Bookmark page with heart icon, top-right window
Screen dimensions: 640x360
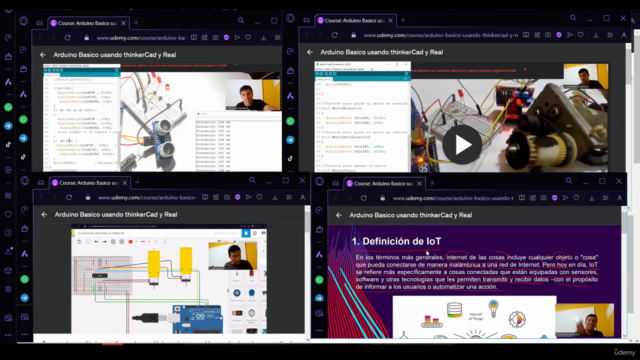pos(580,35)
